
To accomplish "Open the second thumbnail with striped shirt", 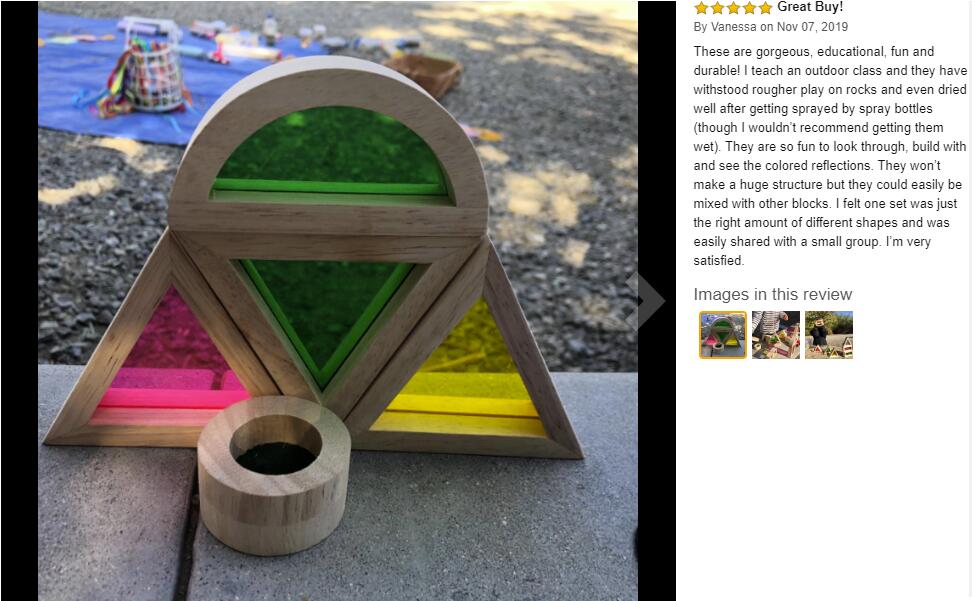I will coord(776,335).
